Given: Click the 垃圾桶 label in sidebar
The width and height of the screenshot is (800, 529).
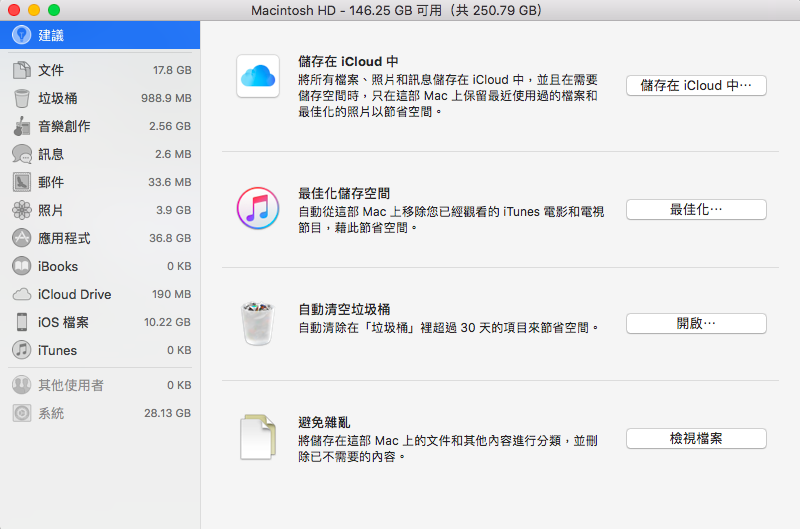Looking at the screenshot, I should [58, 98].
